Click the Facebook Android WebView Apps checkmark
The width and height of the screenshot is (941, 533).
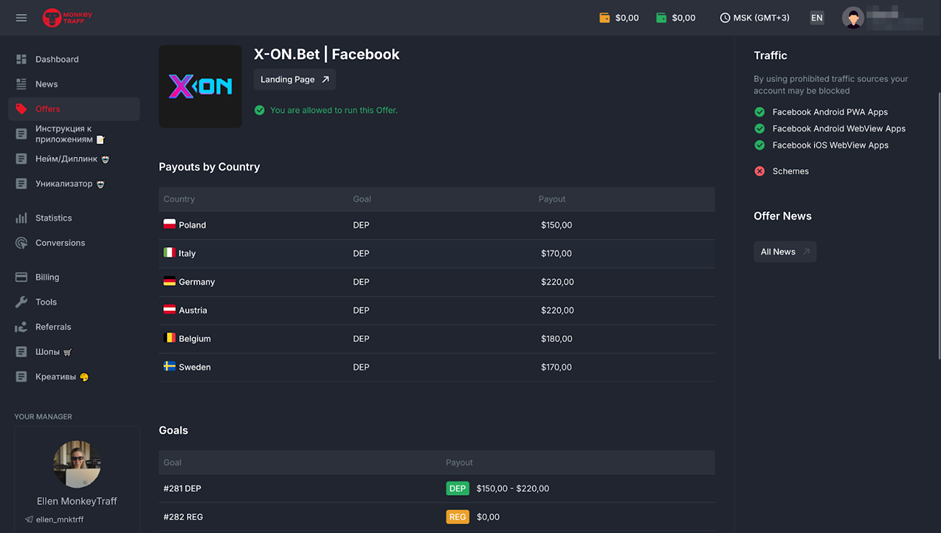(759, 128)
